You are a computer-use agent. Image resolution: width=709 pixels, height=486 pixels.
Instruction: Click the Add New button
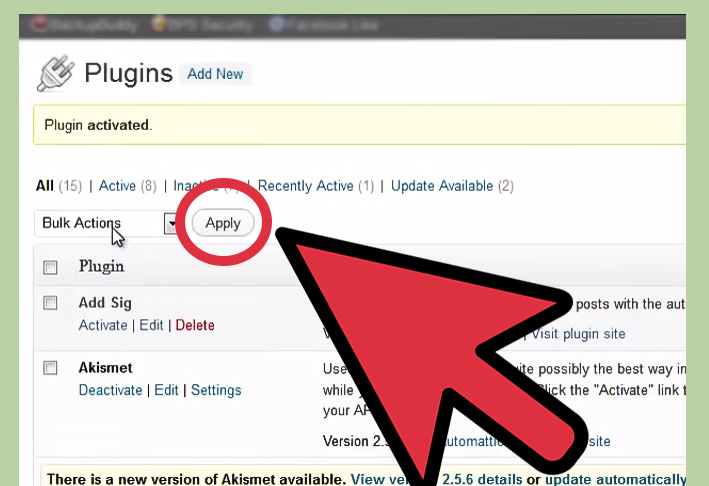(215, 74)
